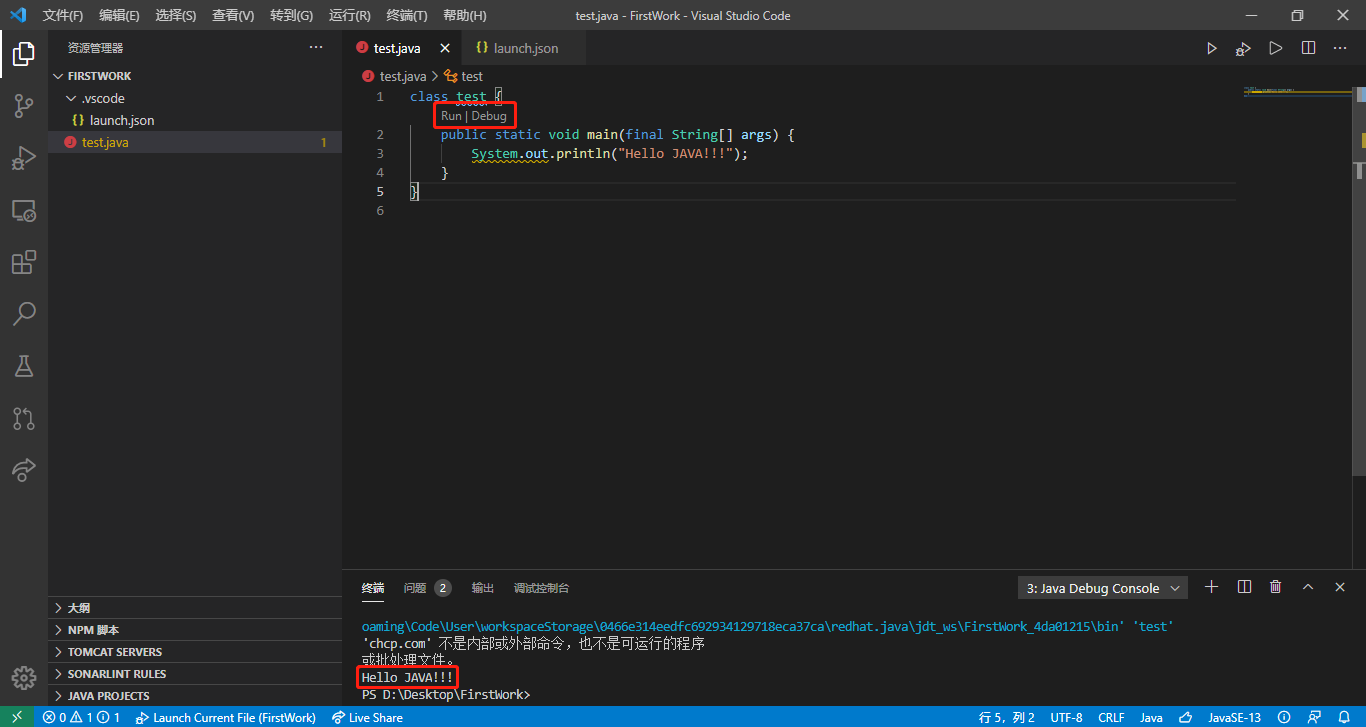Click the large white play icon beside split editor
Image resolution: width=1366 pixels, height=727 pixels.
pos(1275,48)
